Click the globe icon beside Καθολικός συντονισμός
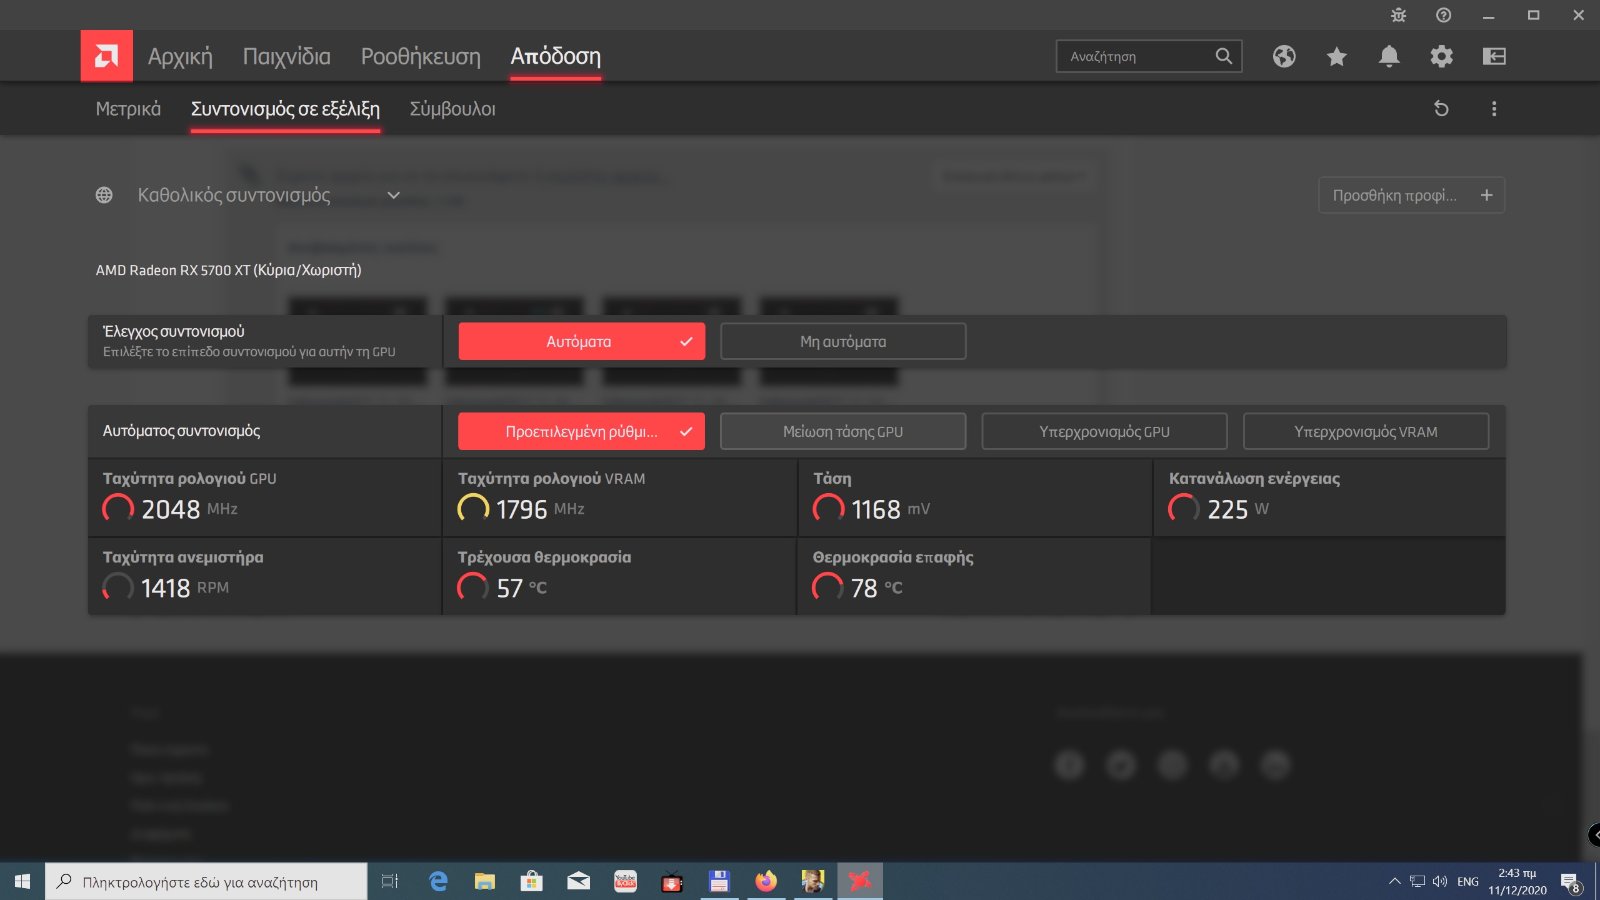This screenshot has height=900, width=1600. click(x=104, y=195)
